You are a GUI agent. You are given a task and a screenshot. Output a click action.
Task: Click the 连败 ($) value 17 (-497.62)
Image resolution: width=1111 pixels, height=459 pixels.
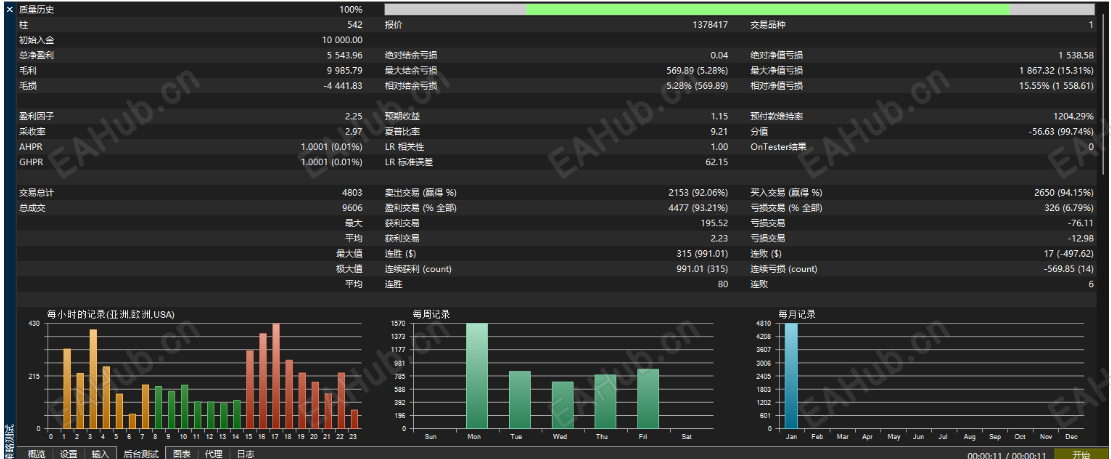pyautogui.click(x=1066, y=254)
